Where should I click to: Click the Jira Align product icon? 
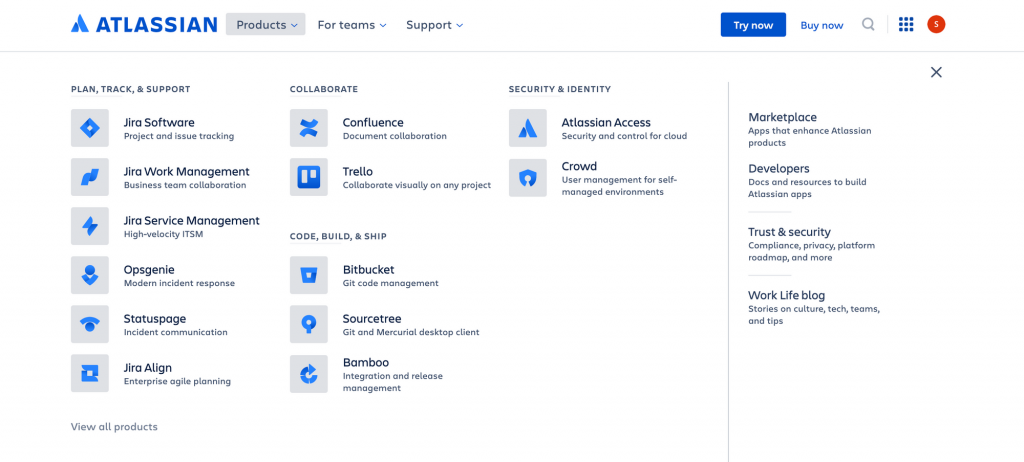pyautogui.click(x=89, y=373)
